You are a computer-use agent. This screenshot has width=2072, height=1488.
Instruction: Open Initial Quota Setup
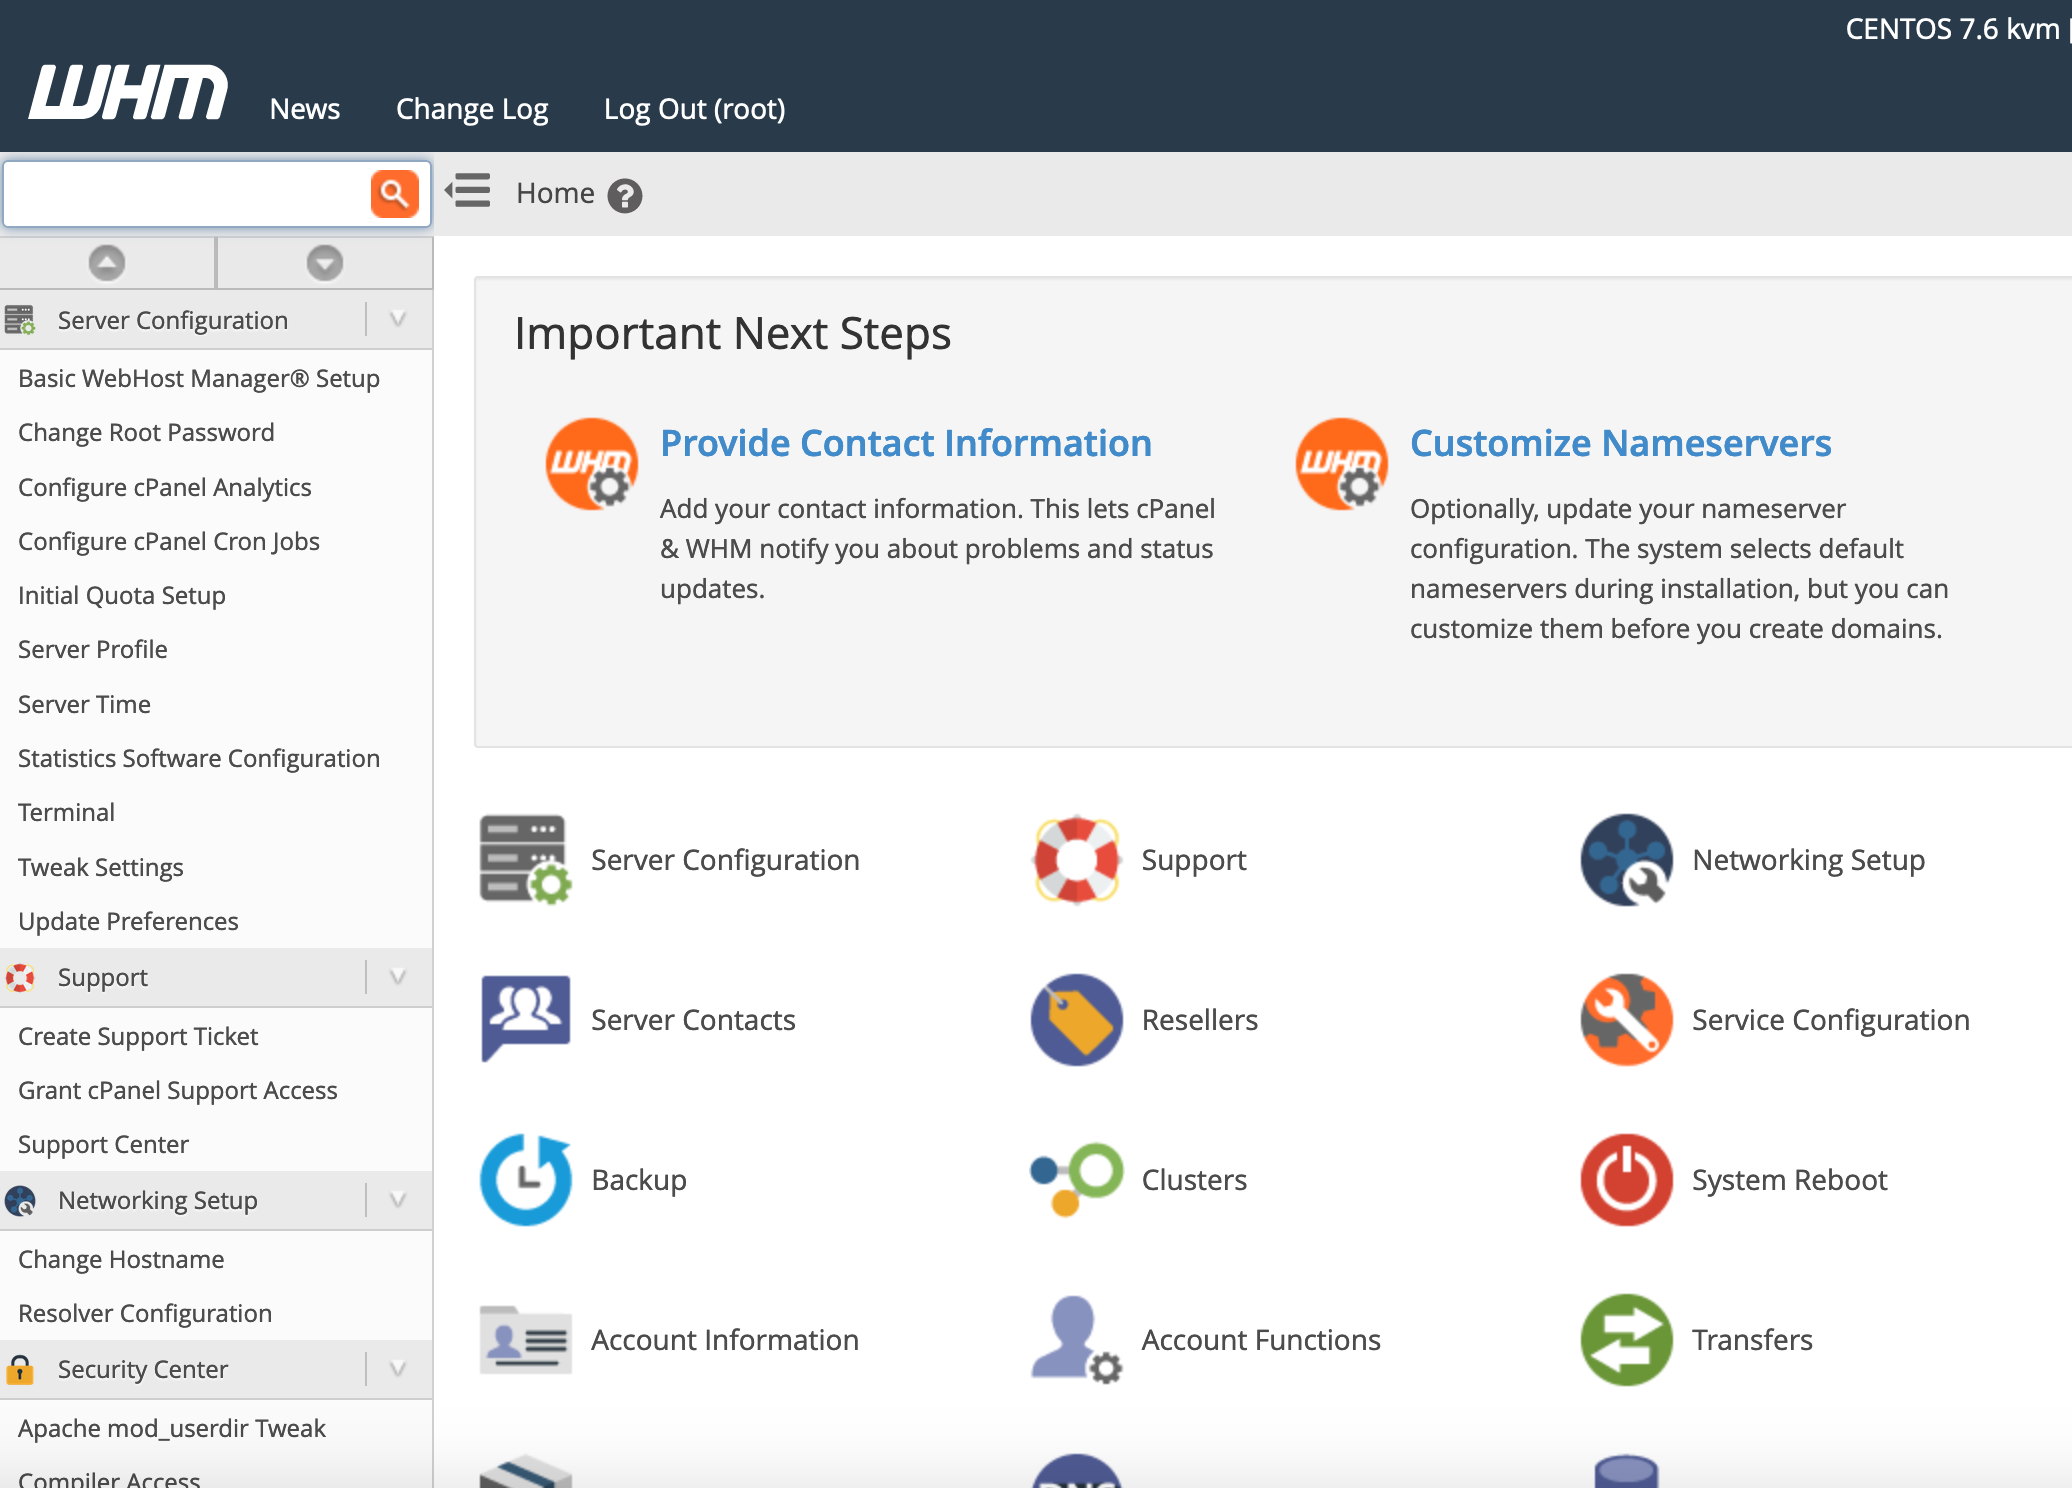[x=122, y=595]
